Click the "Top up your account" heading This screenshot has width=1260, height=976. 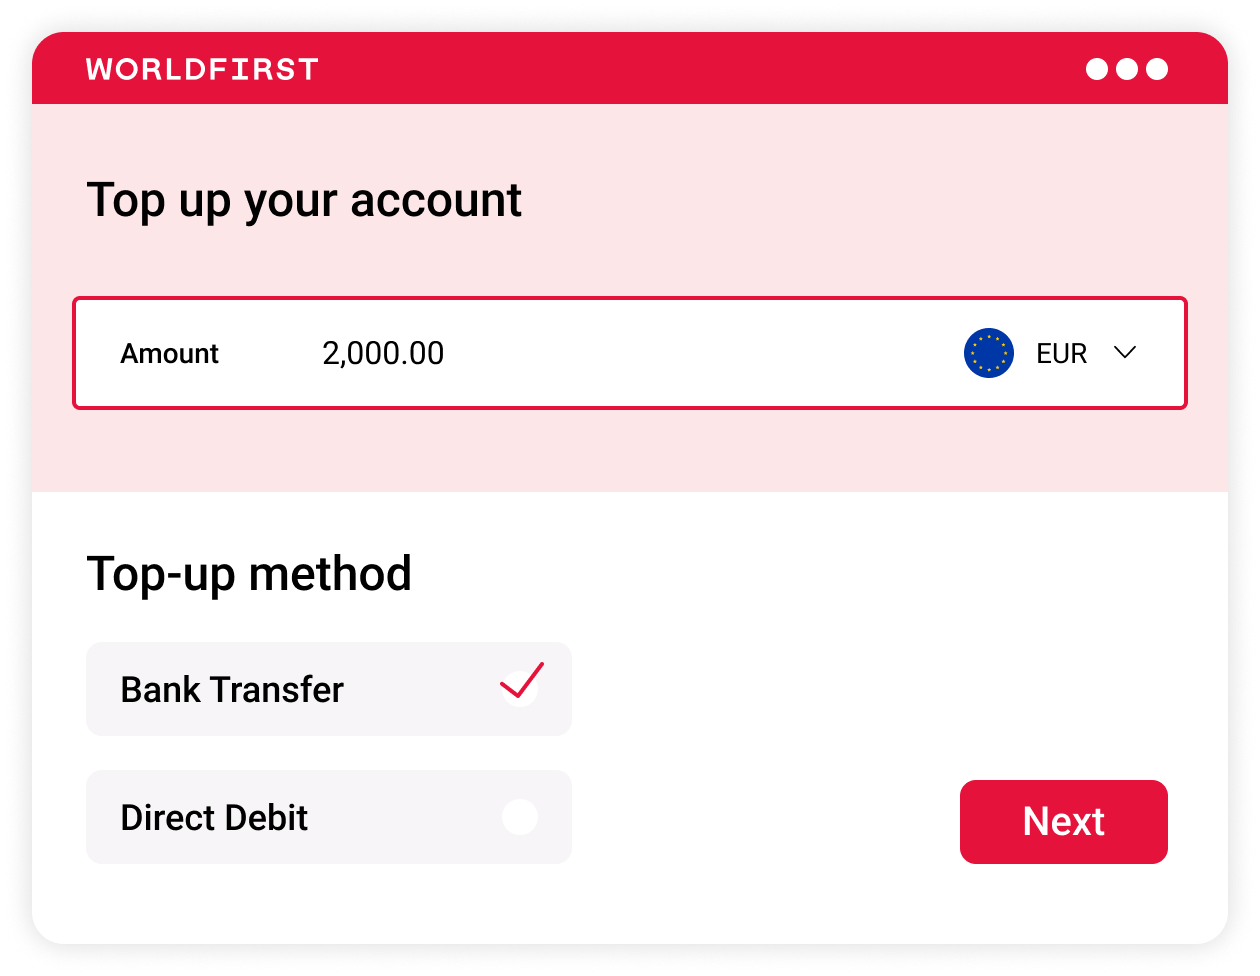(x=304, y=200)
